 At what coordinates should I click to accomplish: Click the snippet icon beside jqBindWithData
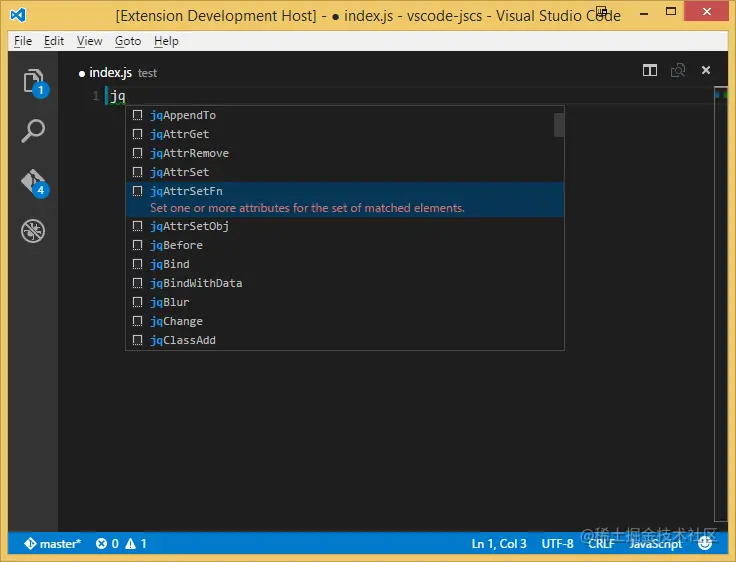[x=137, y=283]
